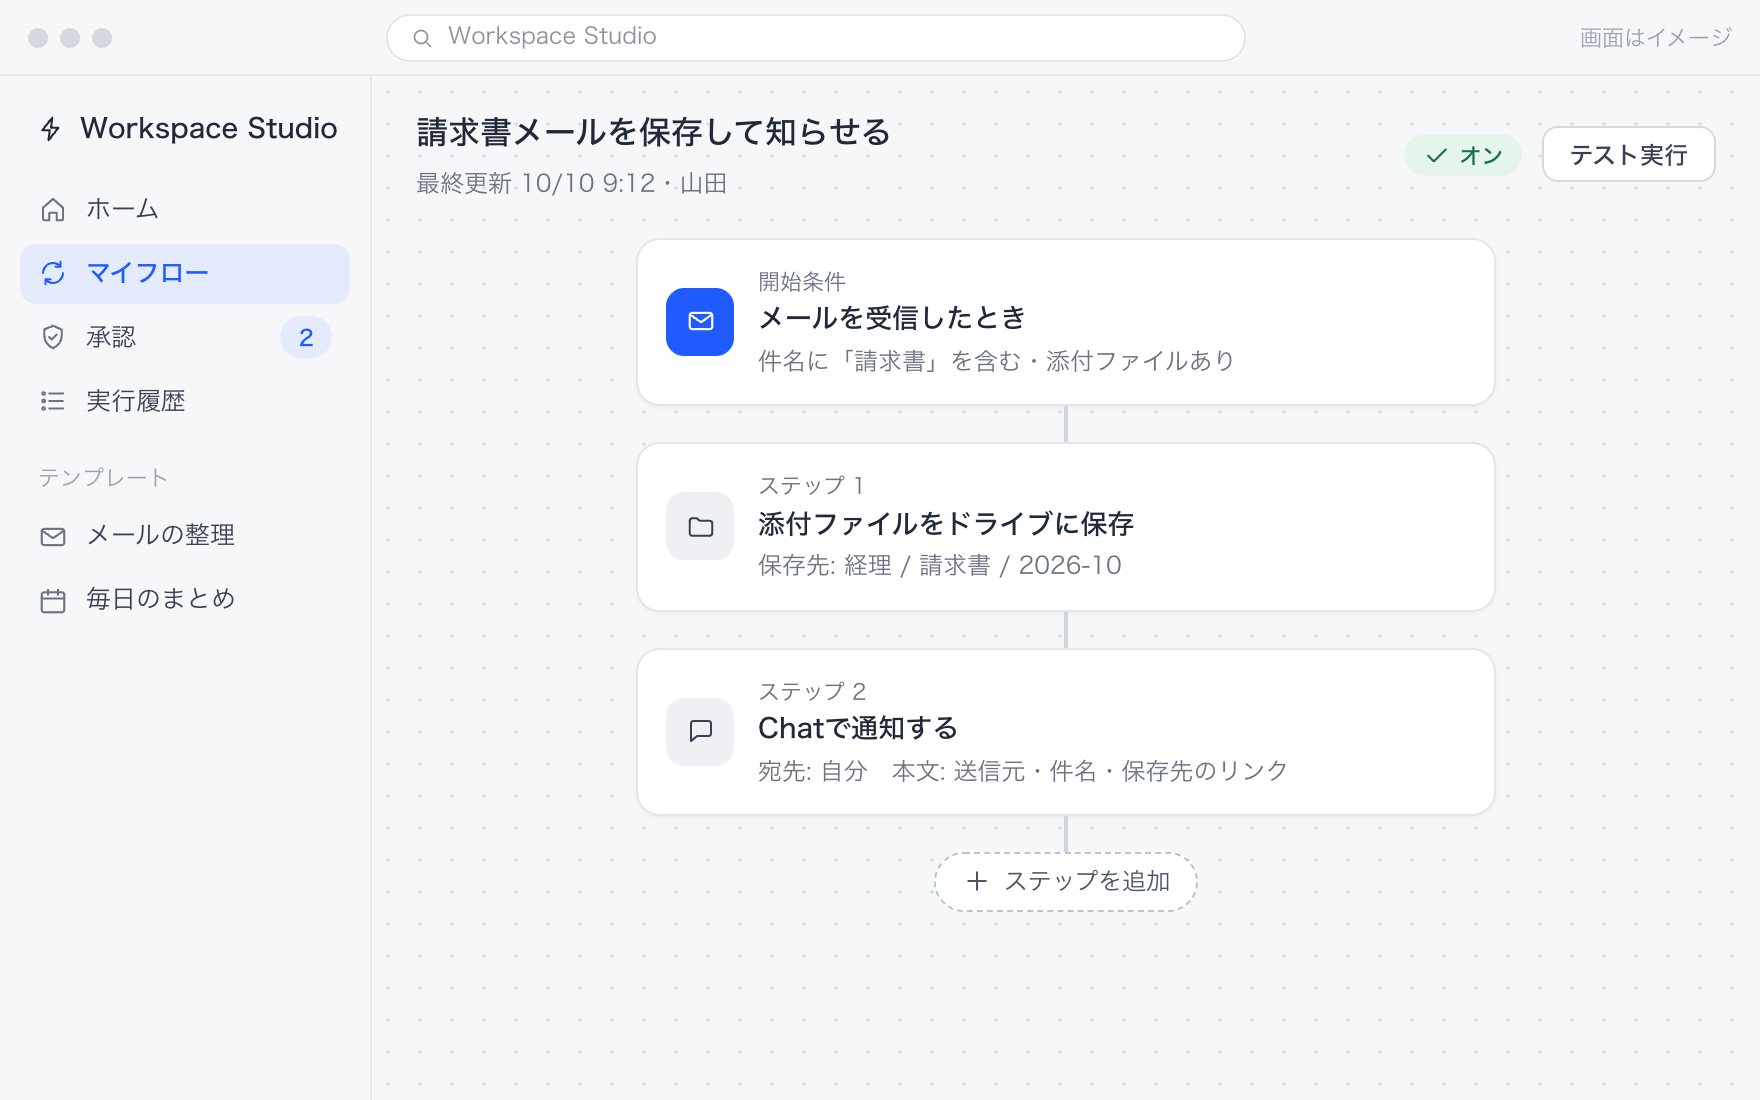Click the 保存先: 経理 / 請求書 / 2026-10 text
This screenshot has width=1760, height=1100.
click(x=940, y=566)
